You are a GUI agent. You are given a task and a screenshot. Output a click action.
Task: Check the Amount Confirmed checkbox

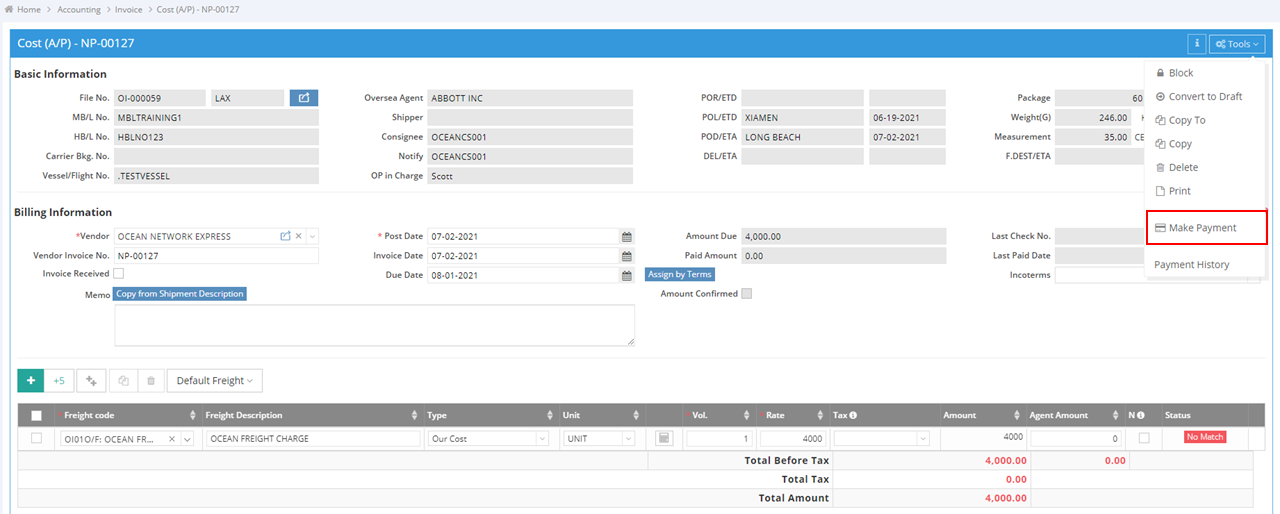(746, 294)
